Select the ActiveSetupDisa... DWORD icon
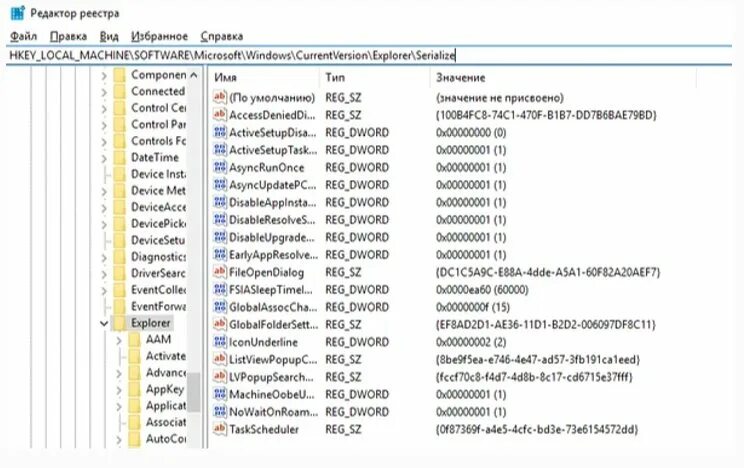The width and height of the screenshot is (744, 468). pos(220,132)
